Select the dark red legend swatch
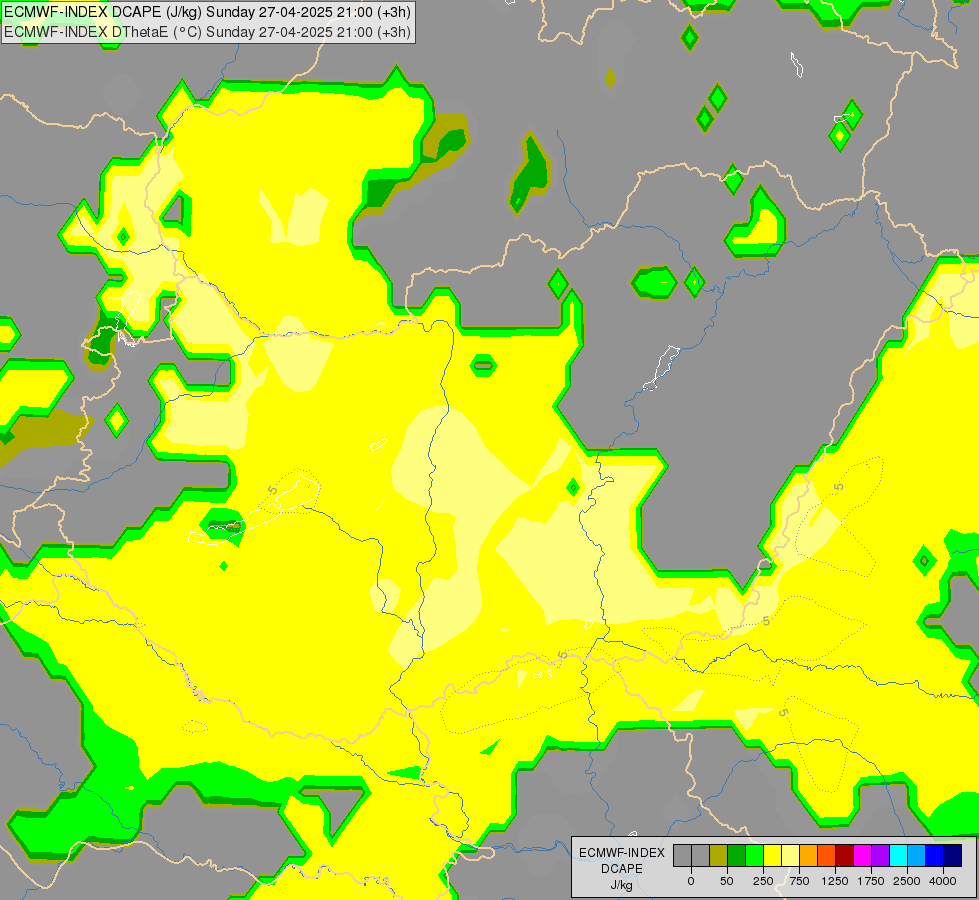Image resolution: width=979 pixels, height=900 pixels. 845,855
